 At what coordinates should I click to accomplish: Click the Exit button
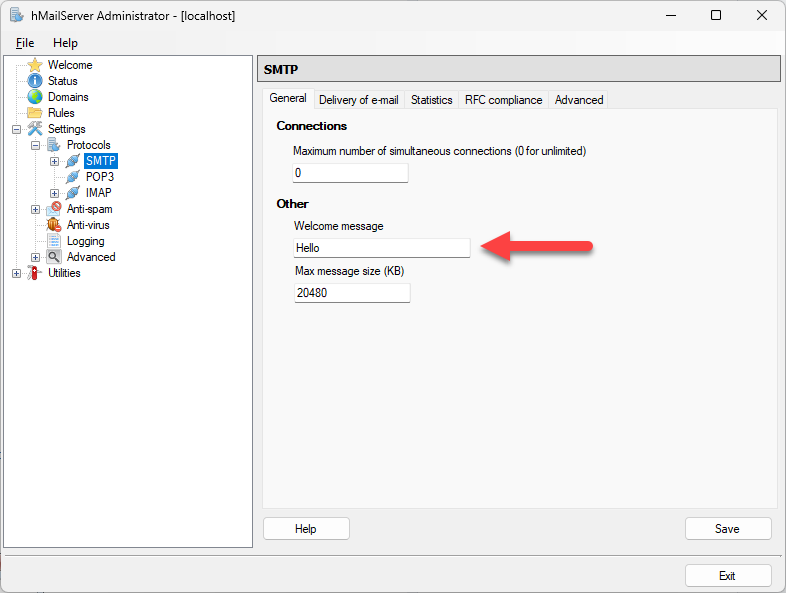[x=728, y=575]
